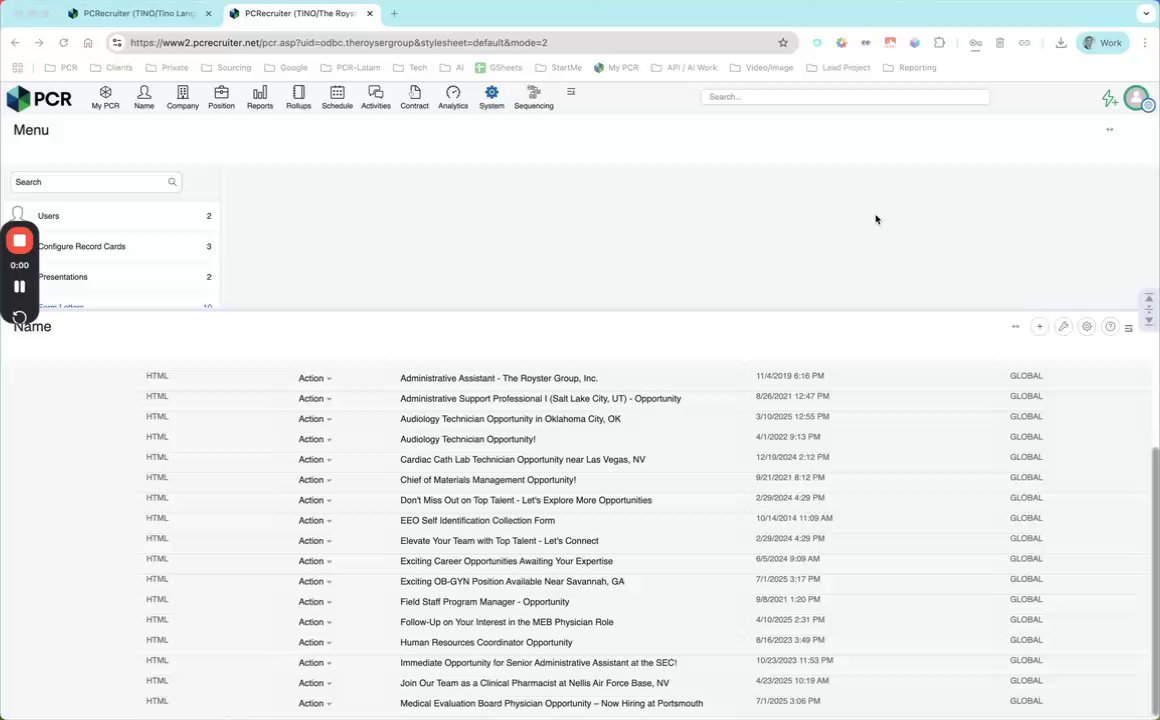Click the global Search field in PCR header

tap(845, 97)
